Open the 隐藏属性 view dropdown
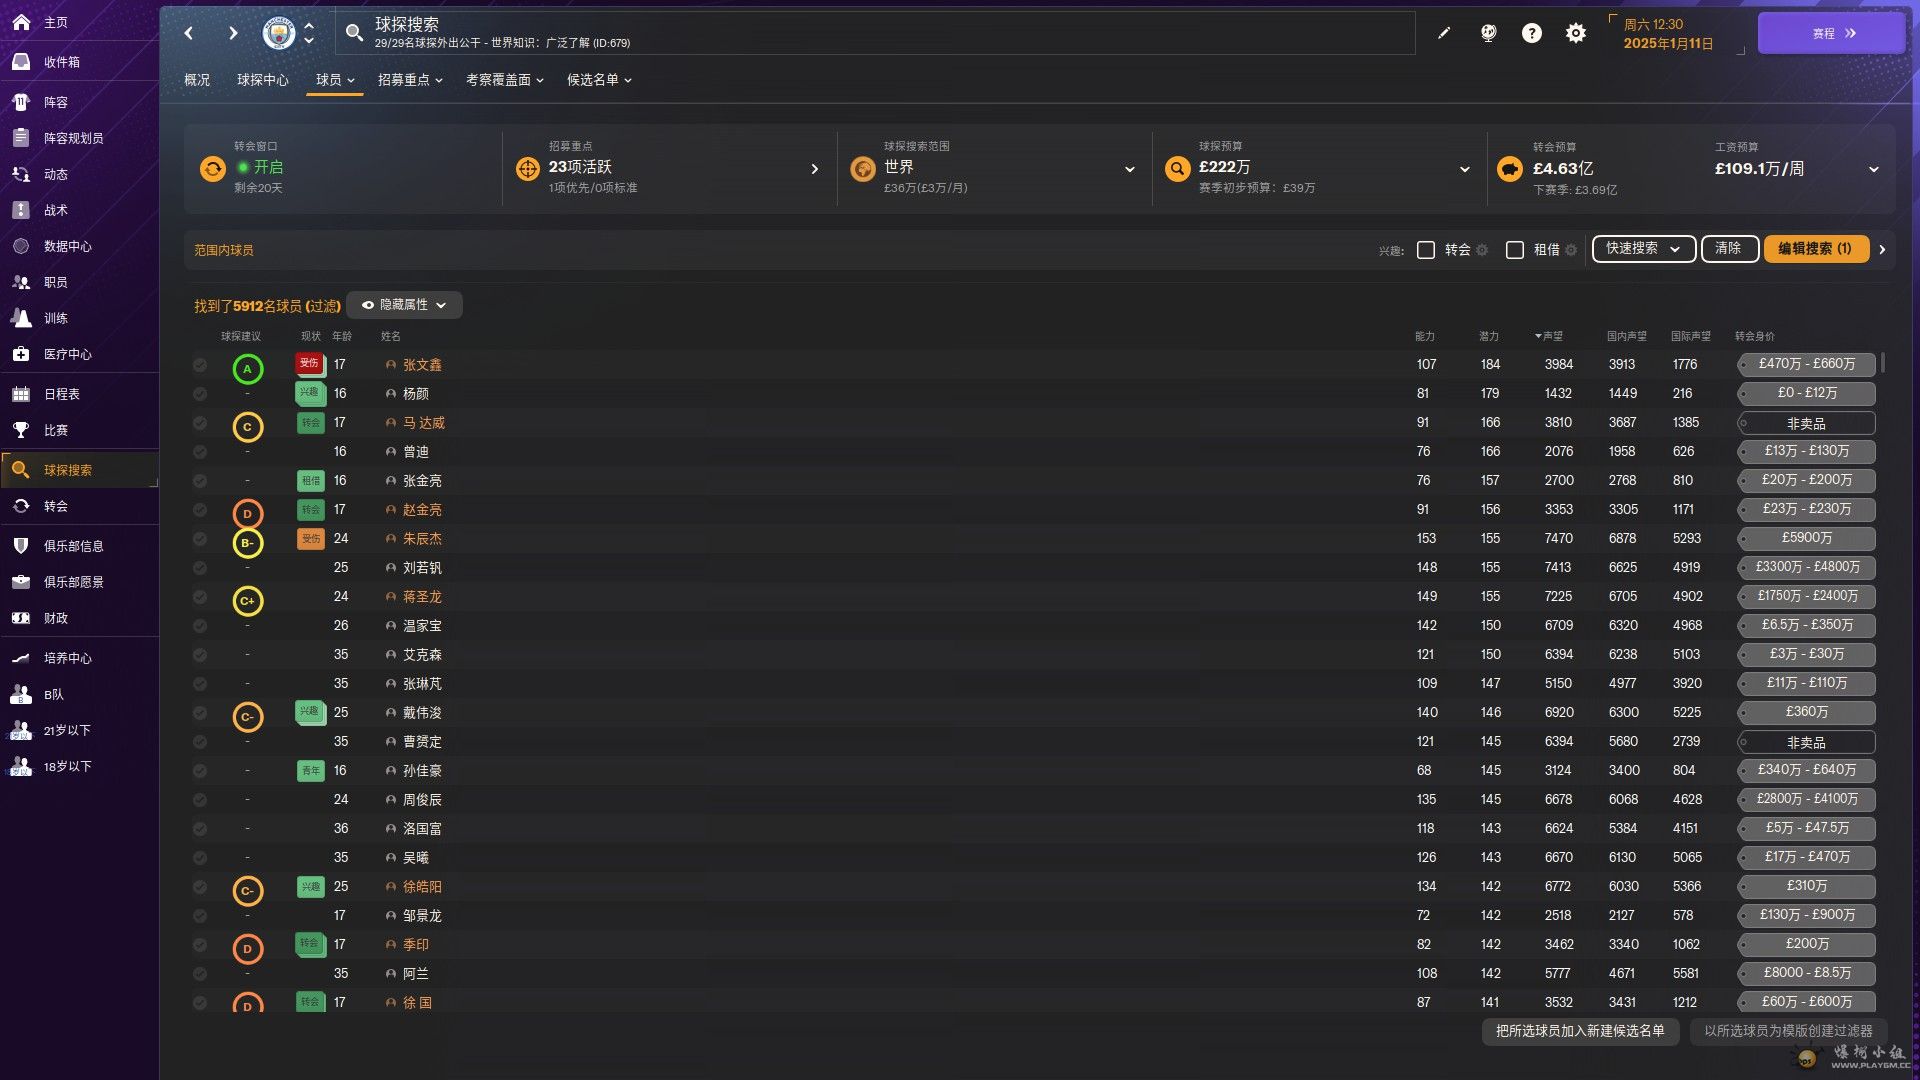This screenshot has width=1920, height=1080. click(x=404, y=305)
